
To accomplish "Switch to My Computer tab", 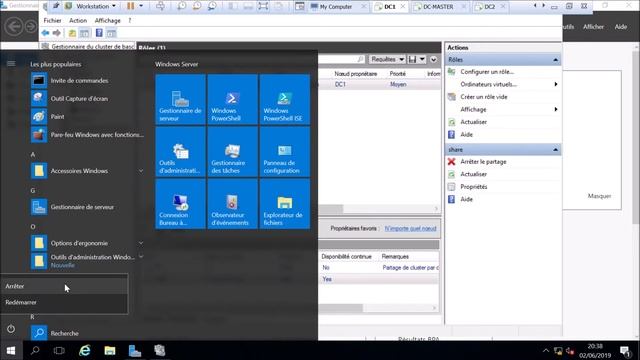I will pos(336,7).
